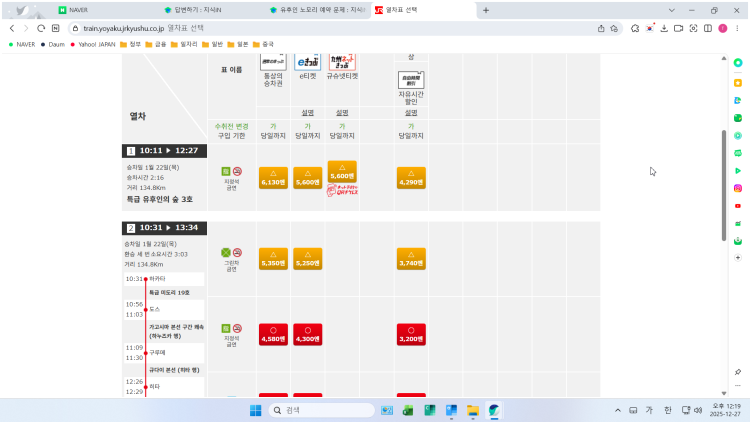This screenshot has width=750, height=422.
Task: Click the green reserved seat icon for train 1
Action: [x=225, y=171]
